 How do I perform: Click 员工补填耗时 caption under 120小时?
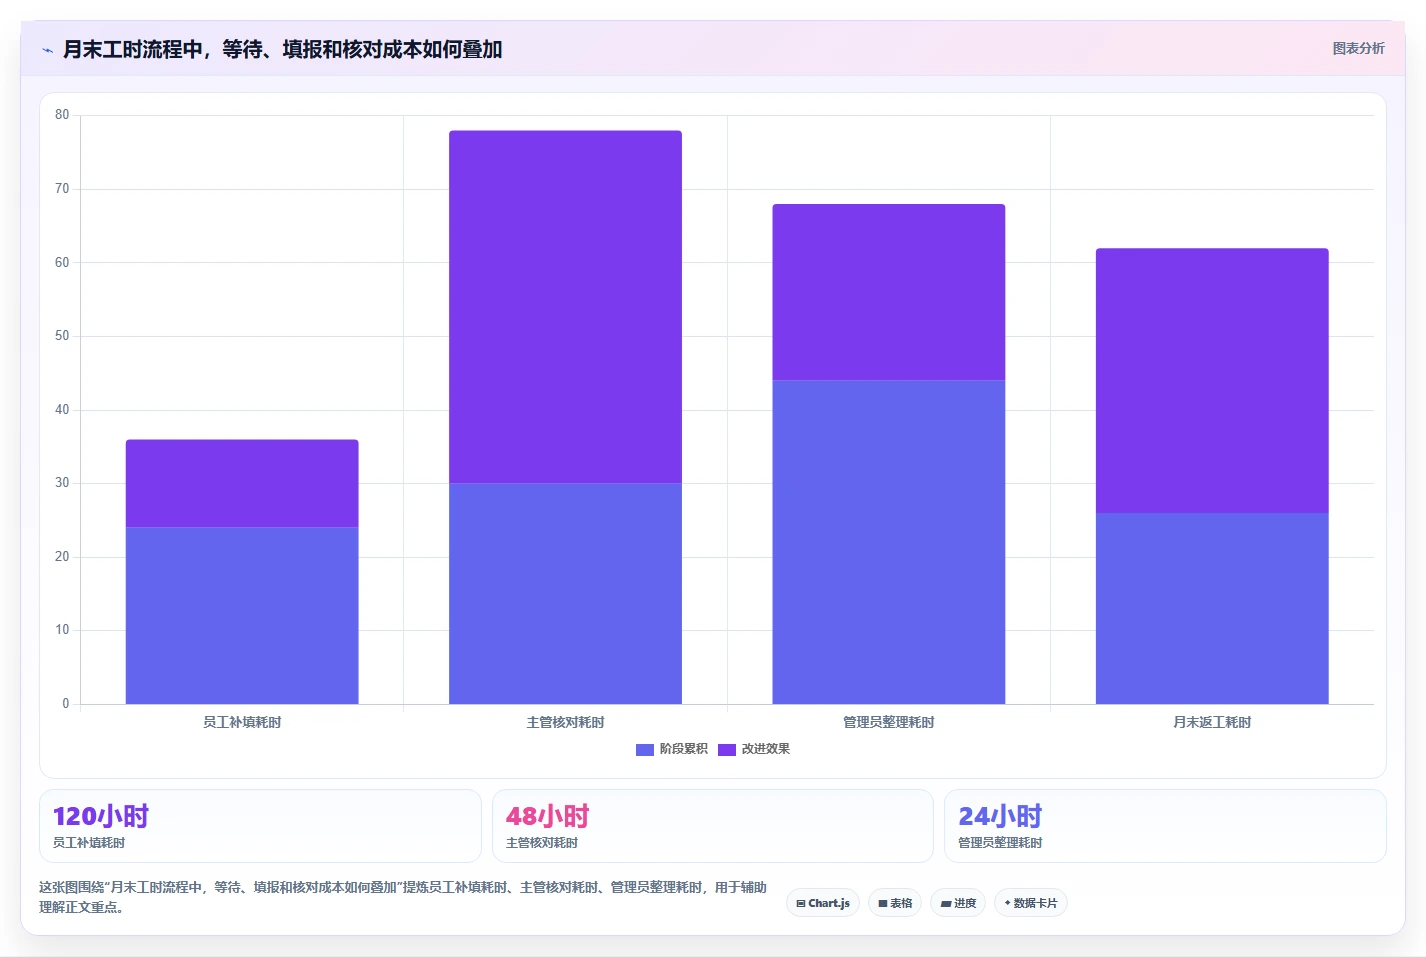click(89, 843)
